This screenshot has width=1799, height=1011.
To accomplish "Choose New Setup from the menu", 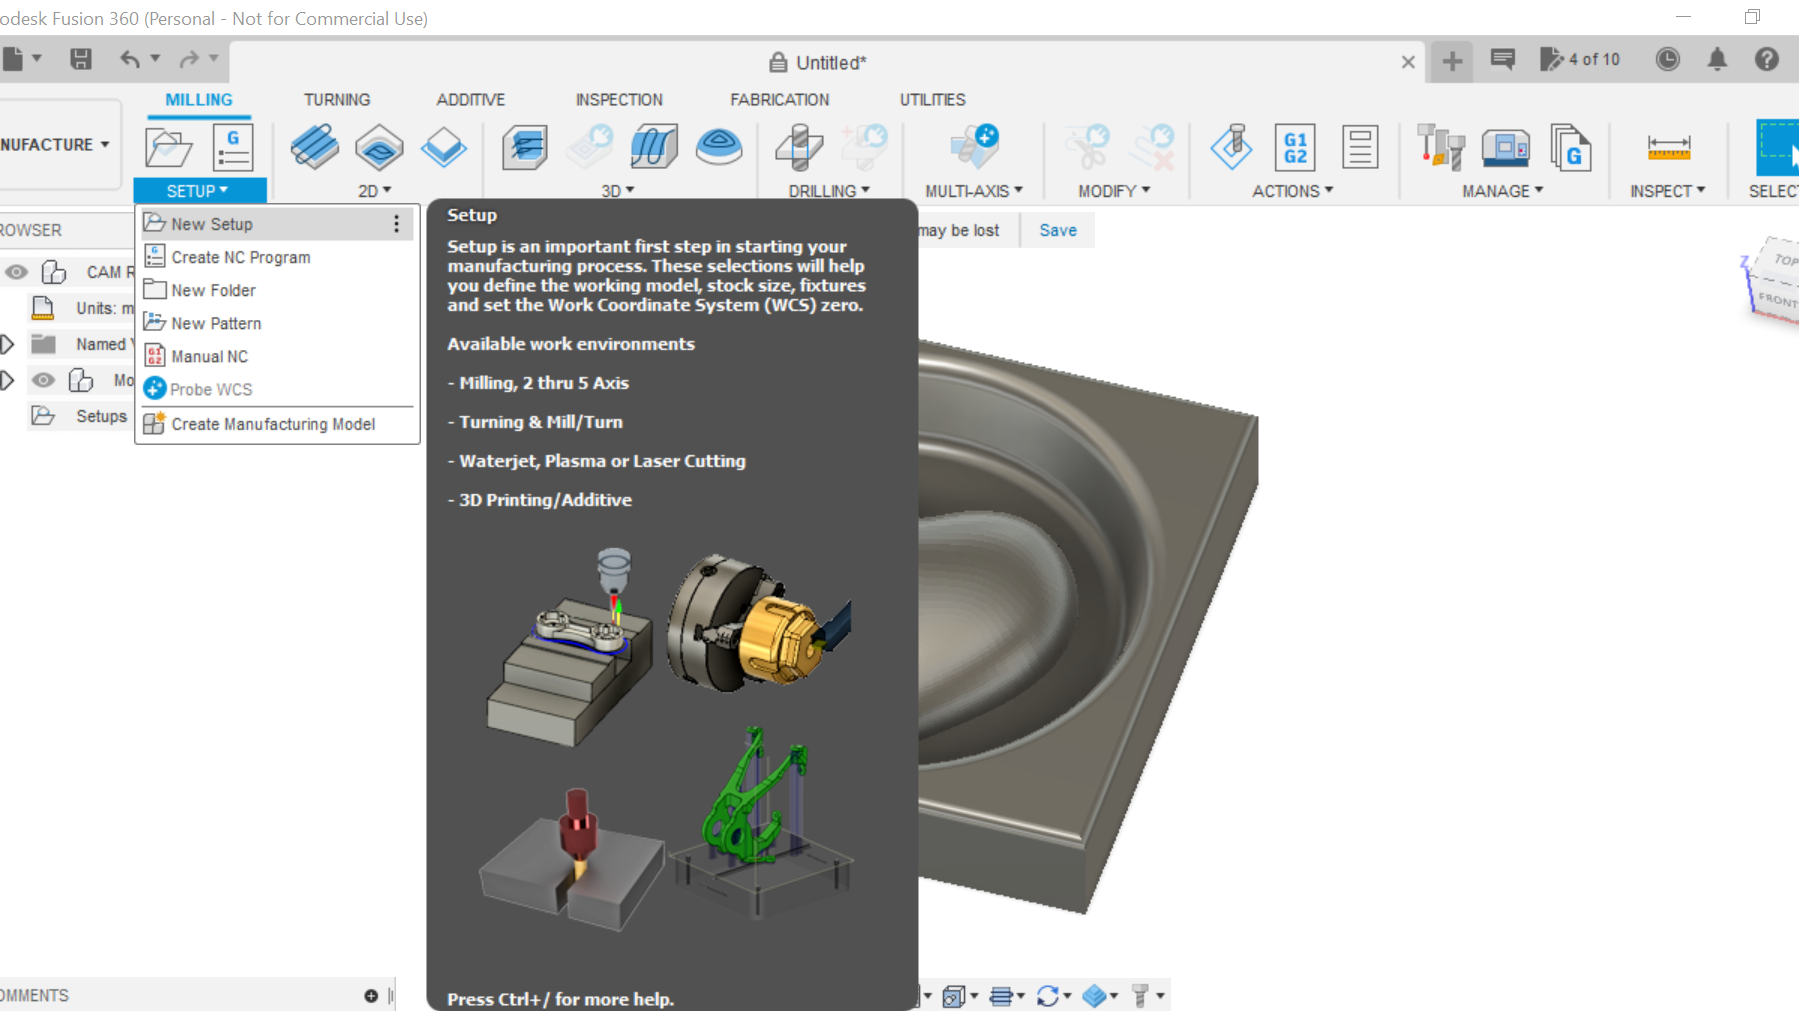I will [277, 224].
